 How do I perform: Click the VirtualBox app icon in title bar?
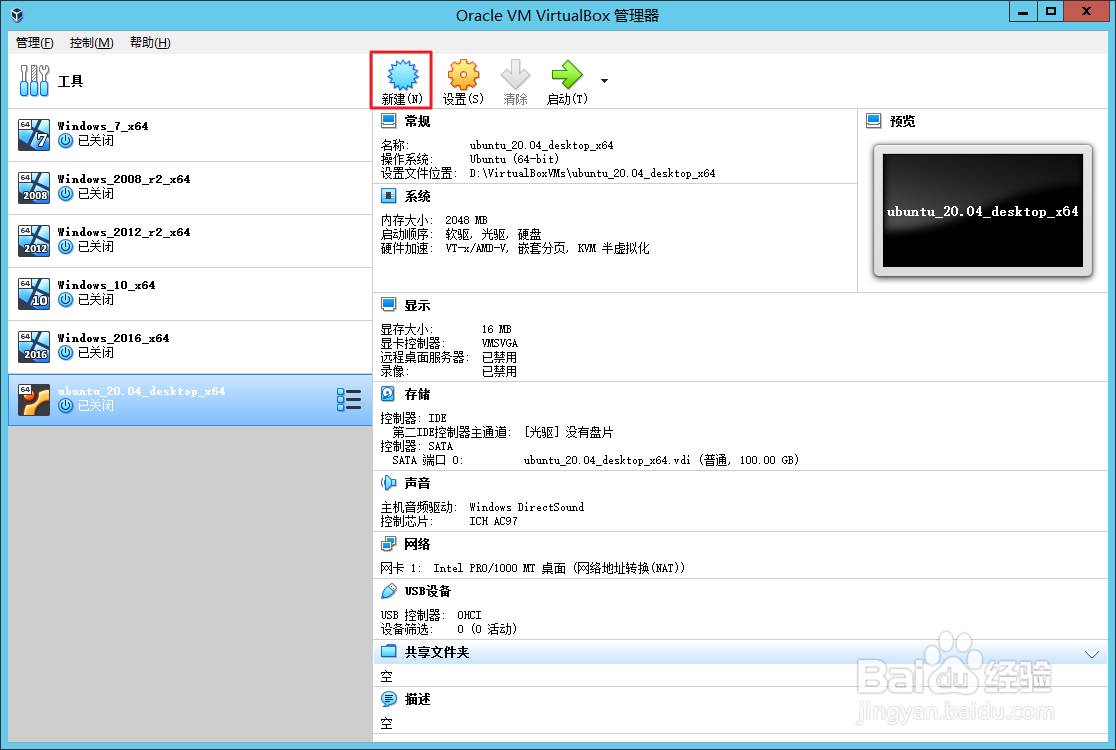[x=17, y=15]
